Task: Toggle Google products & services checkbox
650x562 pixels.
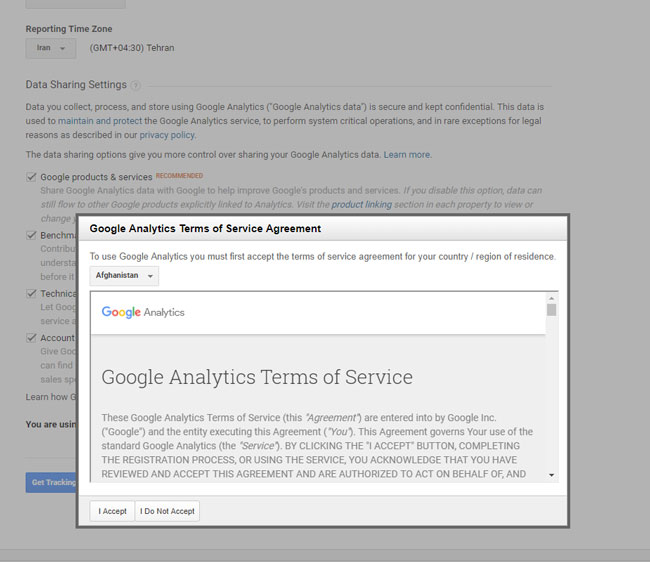Action: (x=32, y=177)
